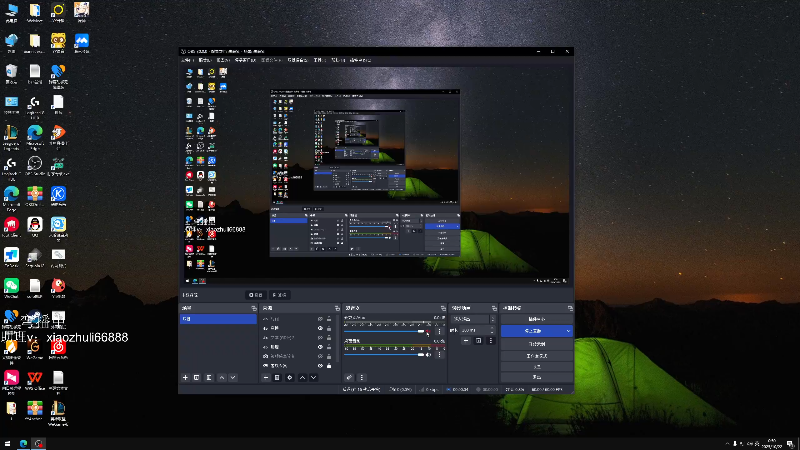Open the Scene Collection (场景集合) menu

[298, 60]
